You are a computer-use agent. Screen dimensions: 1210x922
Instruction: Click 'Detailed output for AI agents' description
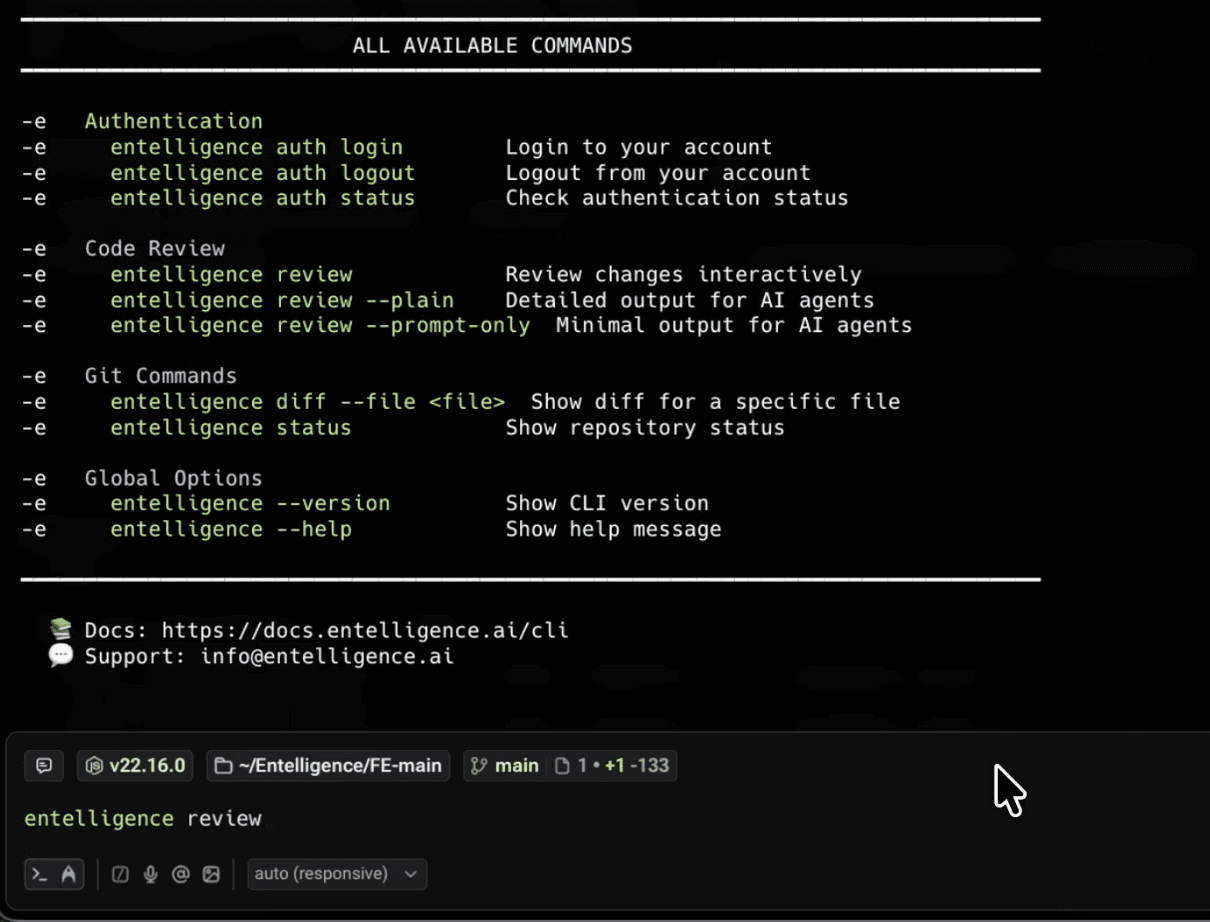[x=690, y=300]
